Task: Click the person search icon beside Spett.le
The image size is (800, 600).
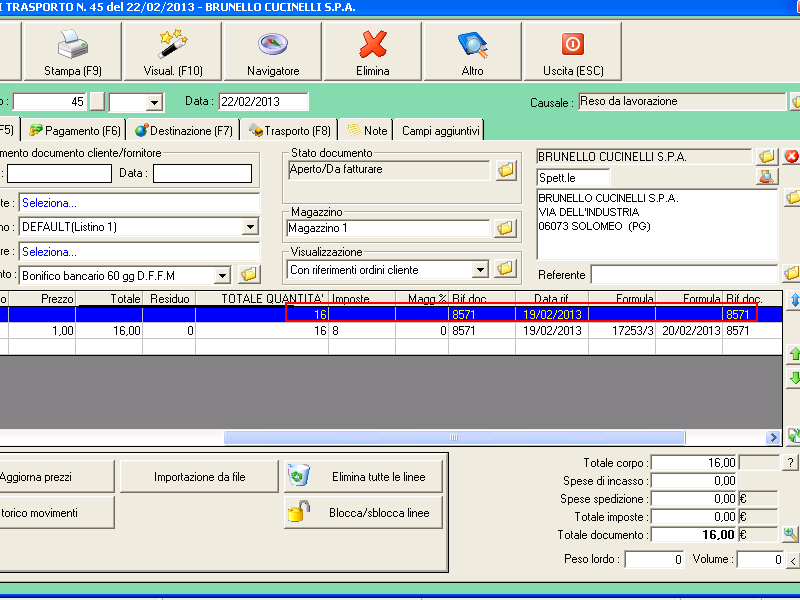Action: [767, 177]
